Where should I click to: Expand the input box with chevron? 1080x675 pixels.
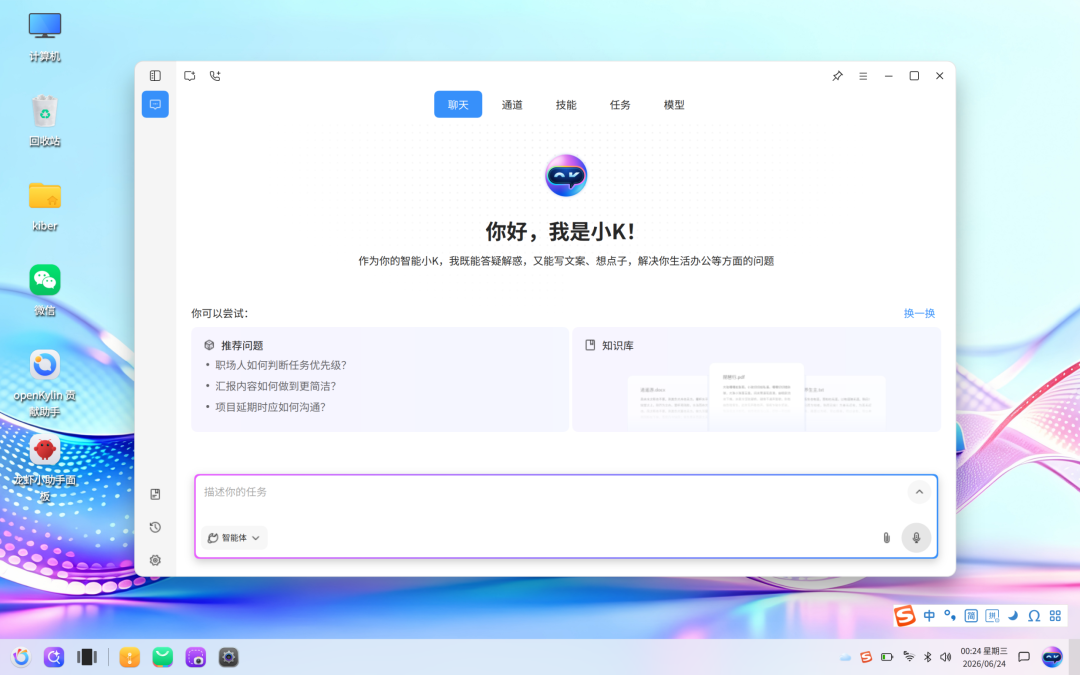tap(919, 492)
